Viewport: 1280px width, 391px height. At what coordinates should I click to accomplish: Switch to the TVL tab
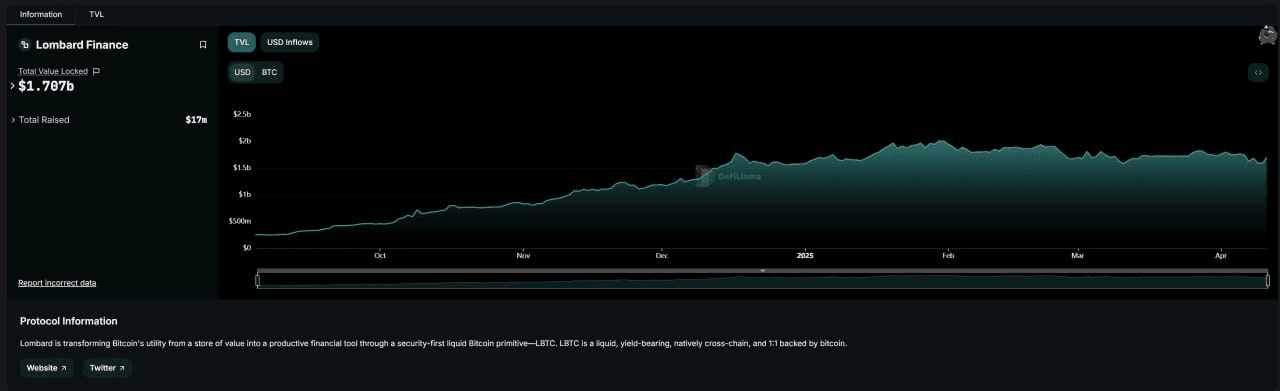(x=96, y=14)
